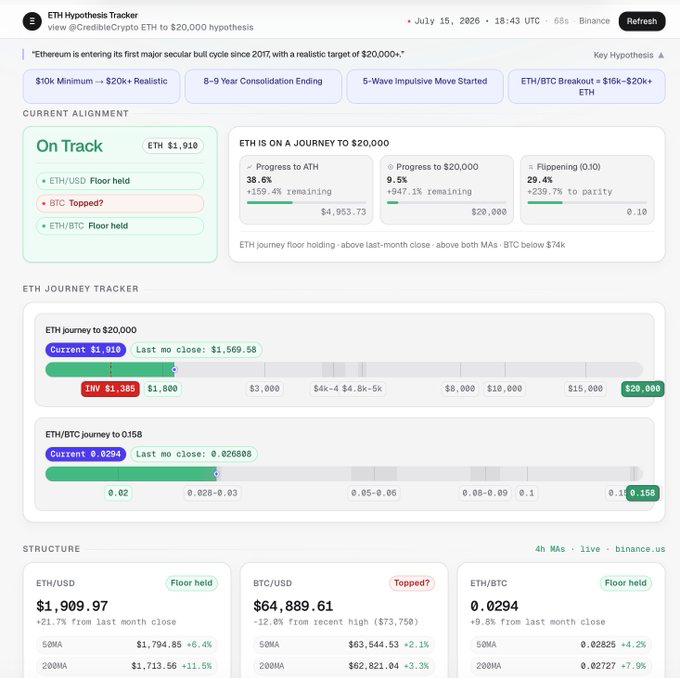Click the ETH/USD 50MA row
Viewport: 680px width, 678px height.
point(127,645)
